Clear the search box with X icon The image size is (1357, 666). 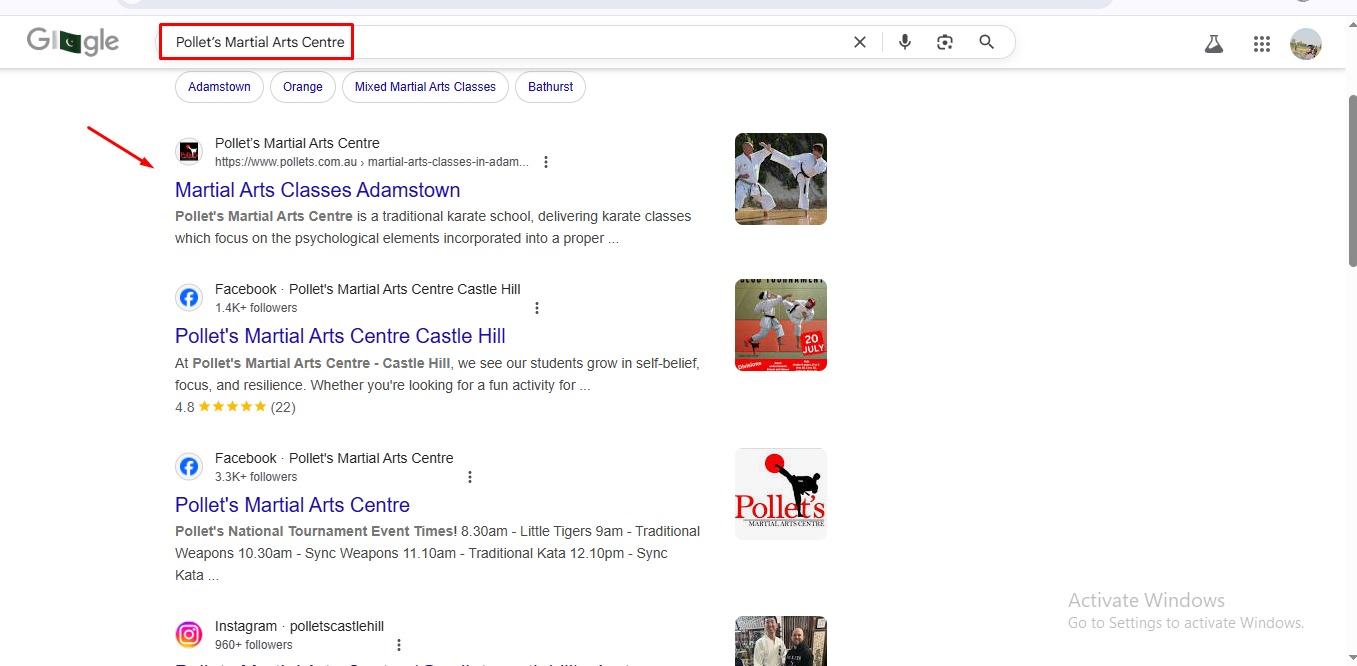pyautogui.click(x=860, y=42)
